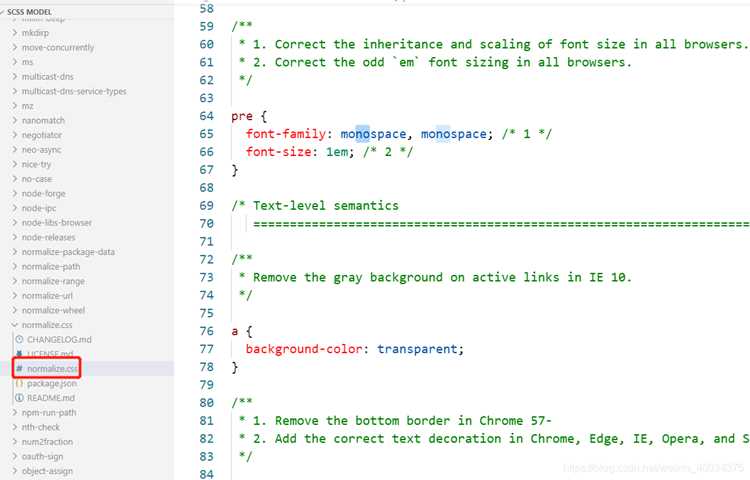This screenshot has height=480, width=750.
Task: Click line number 76 in the gutter
Action: click(207, 331)
